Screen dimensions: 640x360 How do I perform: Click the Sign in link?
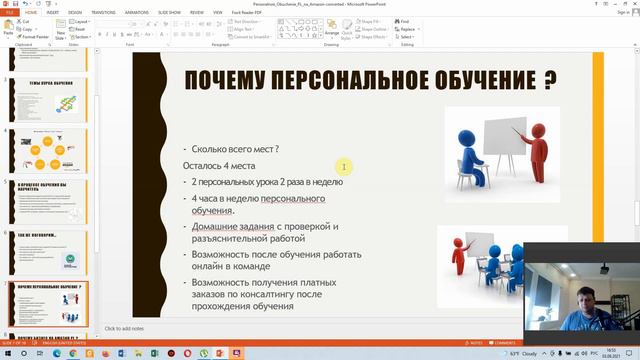[x=623, y=13]
